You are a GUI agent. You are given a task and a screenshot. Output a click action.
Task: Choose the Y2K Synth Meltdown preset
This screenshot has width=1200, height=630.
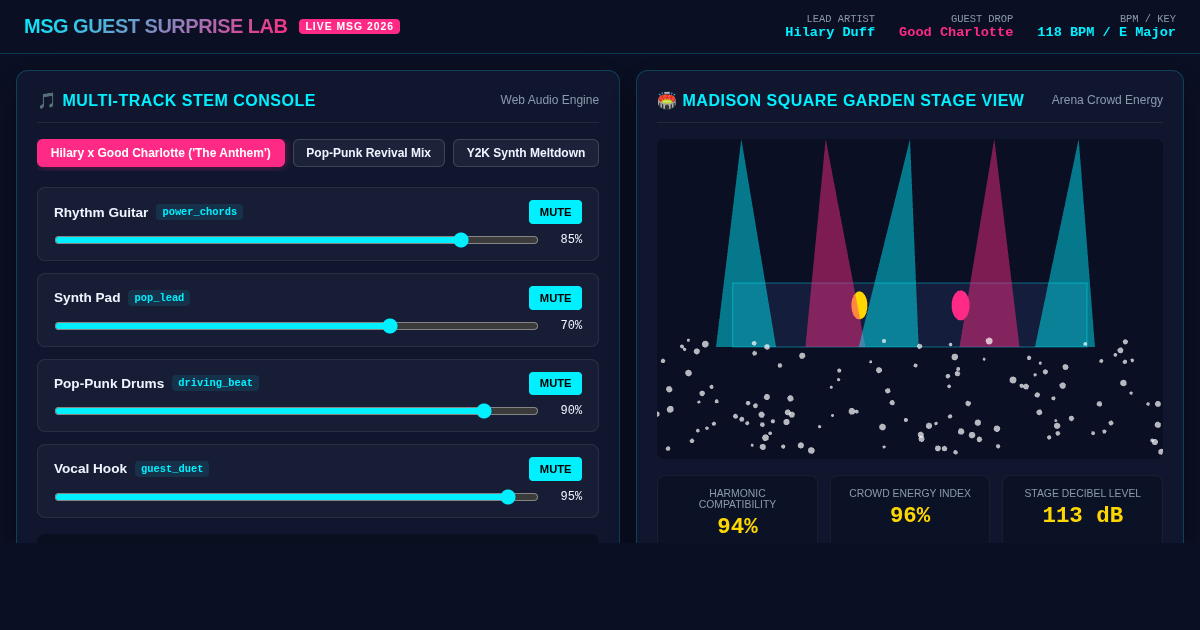pyautogui.click(x=526, y=153)
